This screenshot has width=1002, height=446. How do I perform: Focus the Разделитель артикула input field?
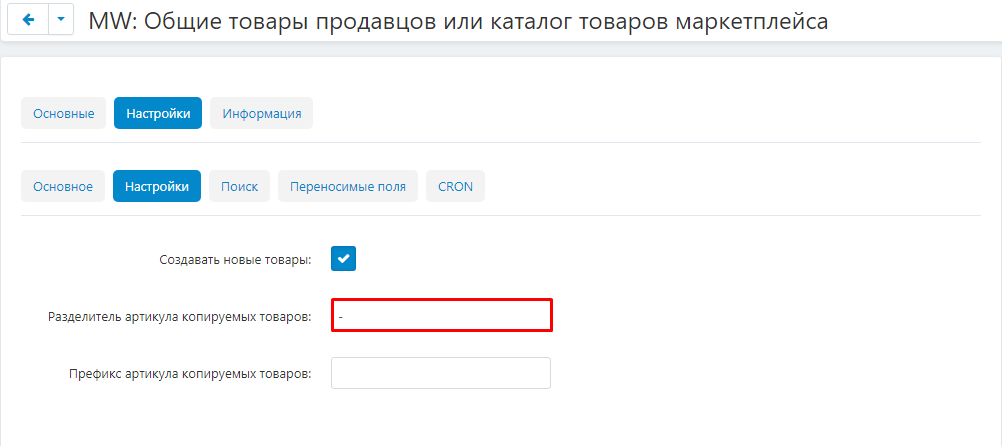click(x=441, y=315)
